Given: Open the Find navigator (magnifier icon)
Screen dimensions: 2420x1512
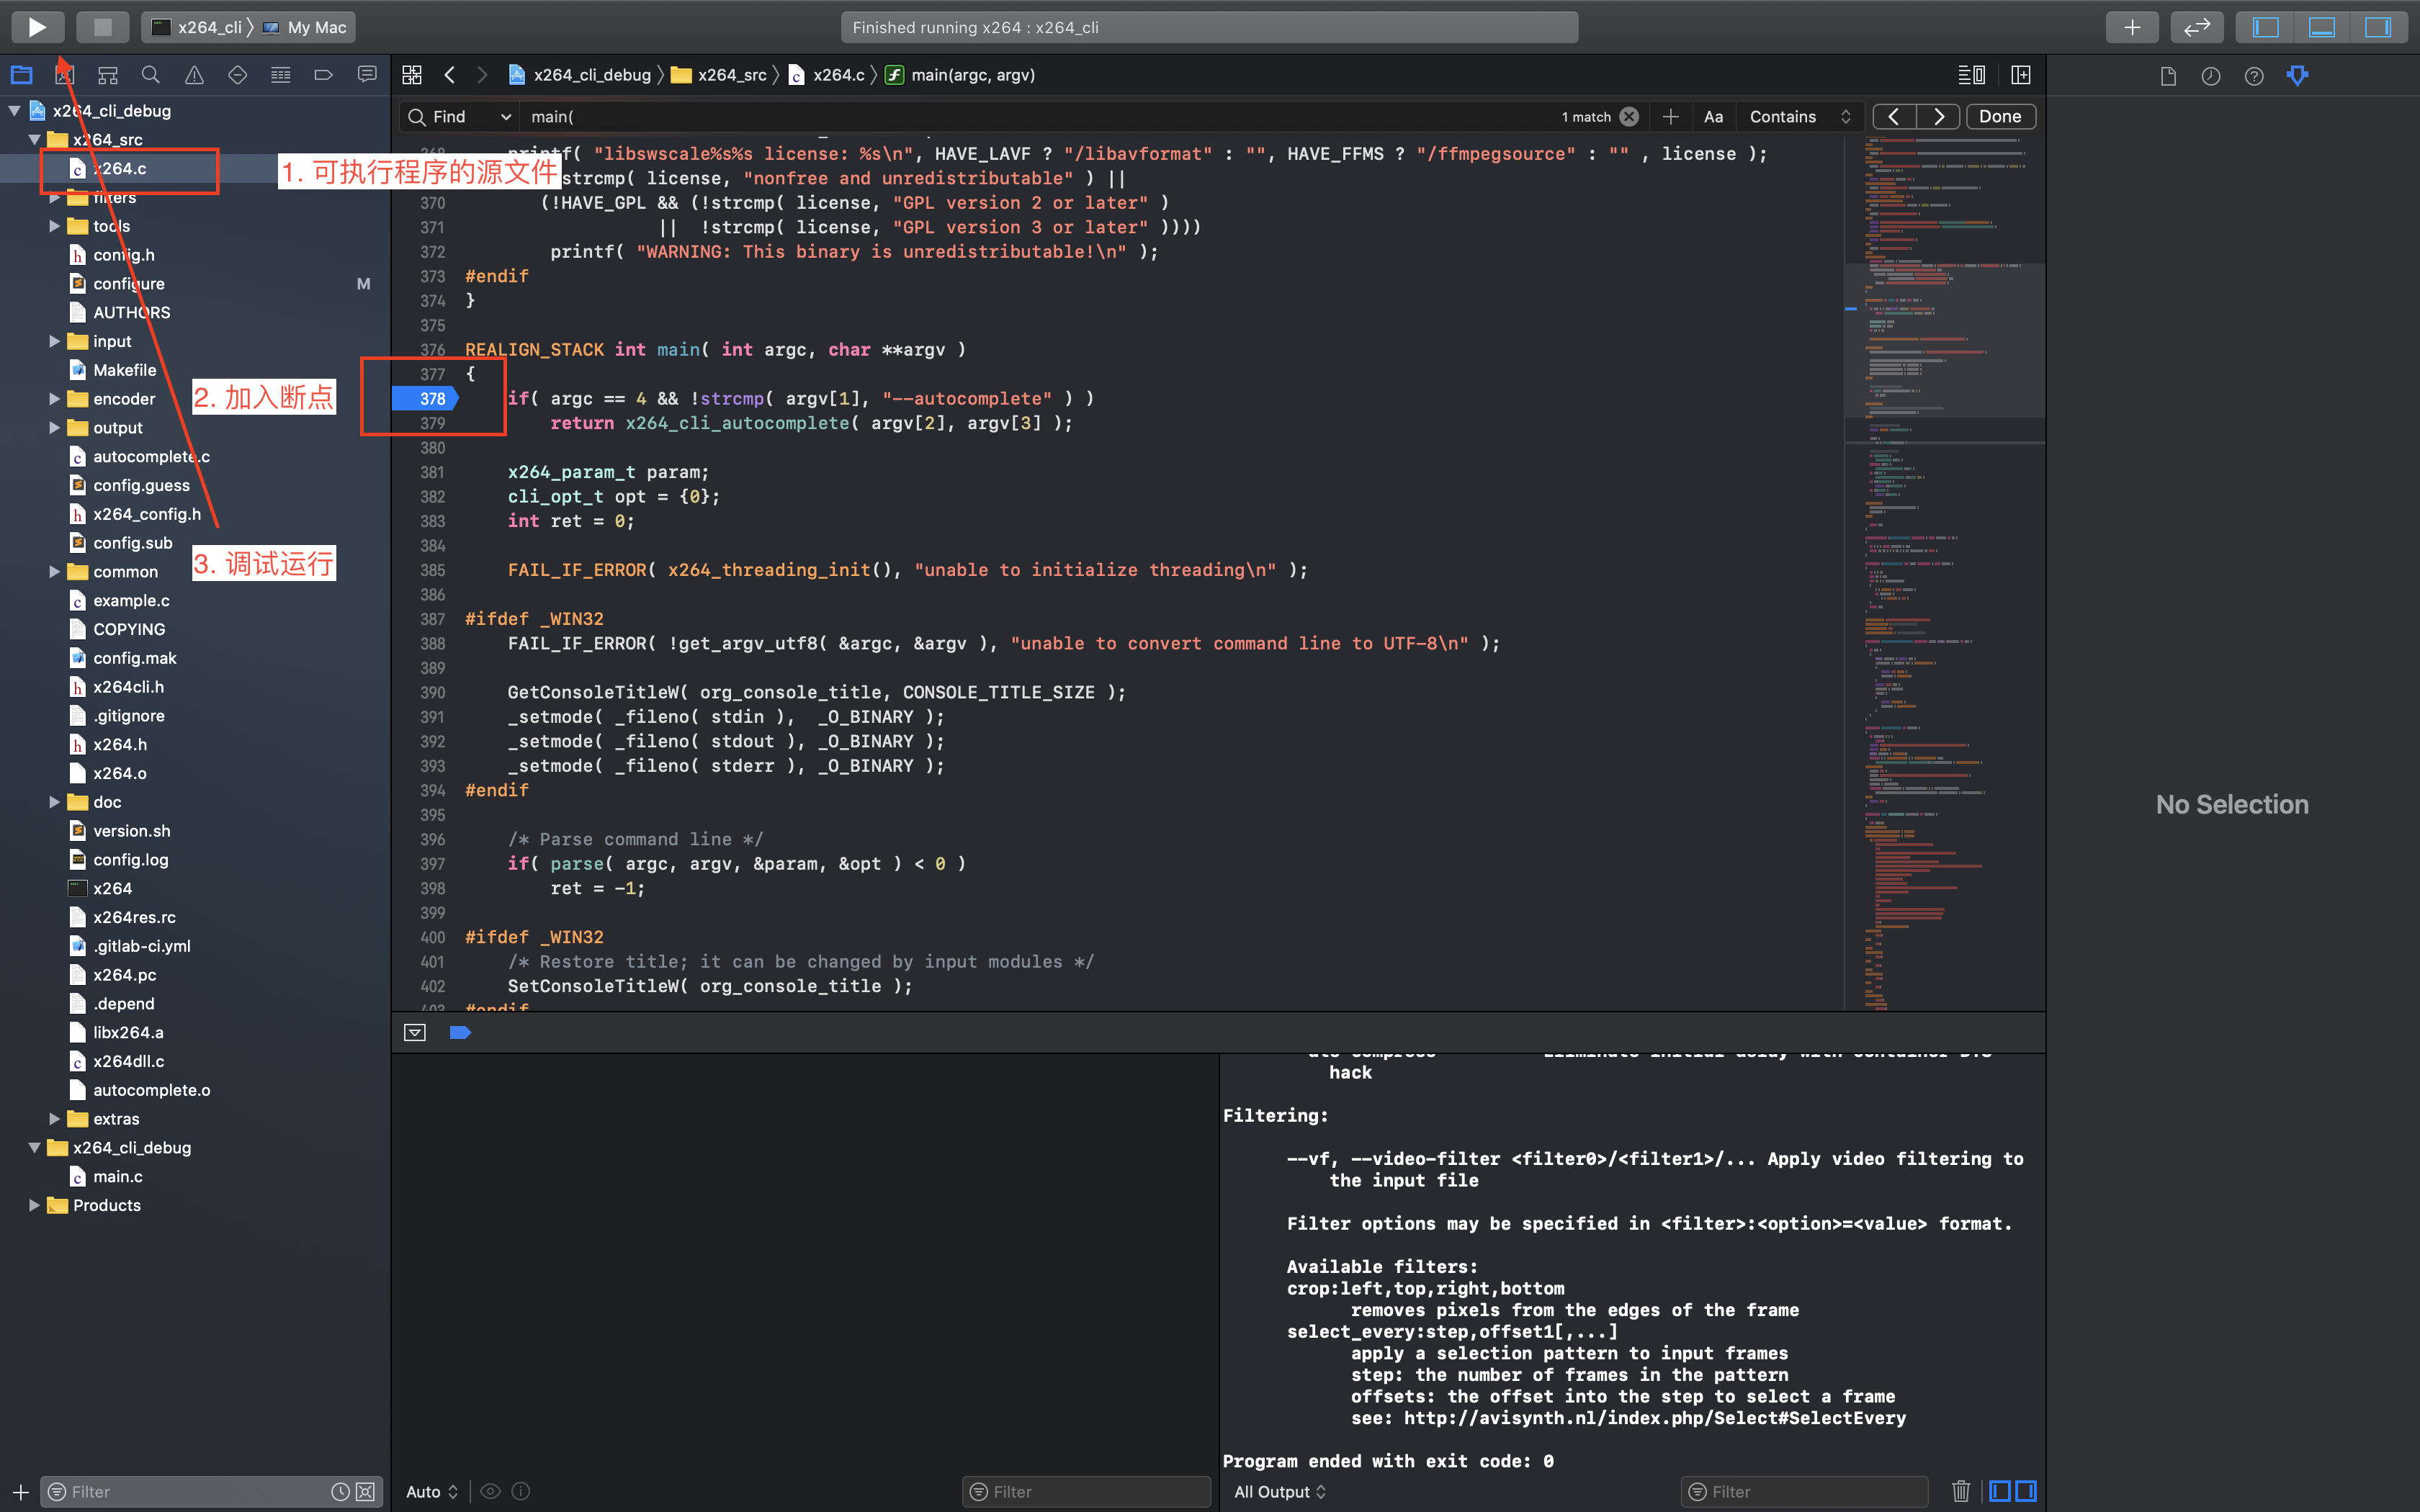Looking at the screenshot, I should click(151, 75).
